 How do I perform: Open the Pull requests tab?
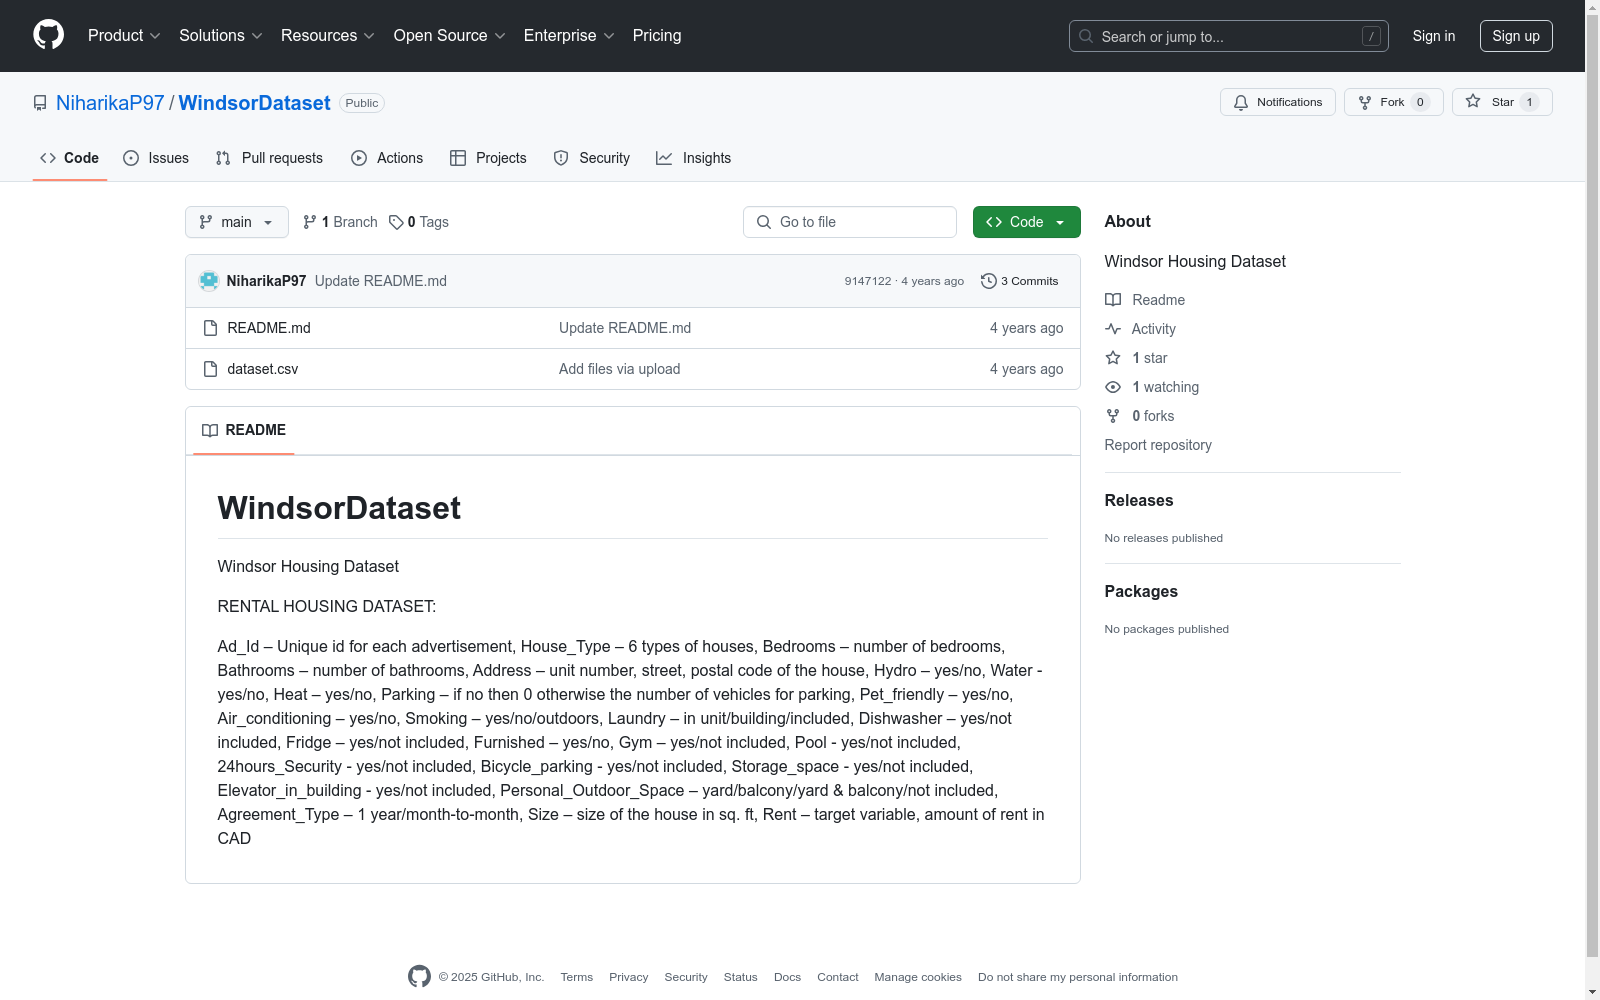tap(269, 158)
